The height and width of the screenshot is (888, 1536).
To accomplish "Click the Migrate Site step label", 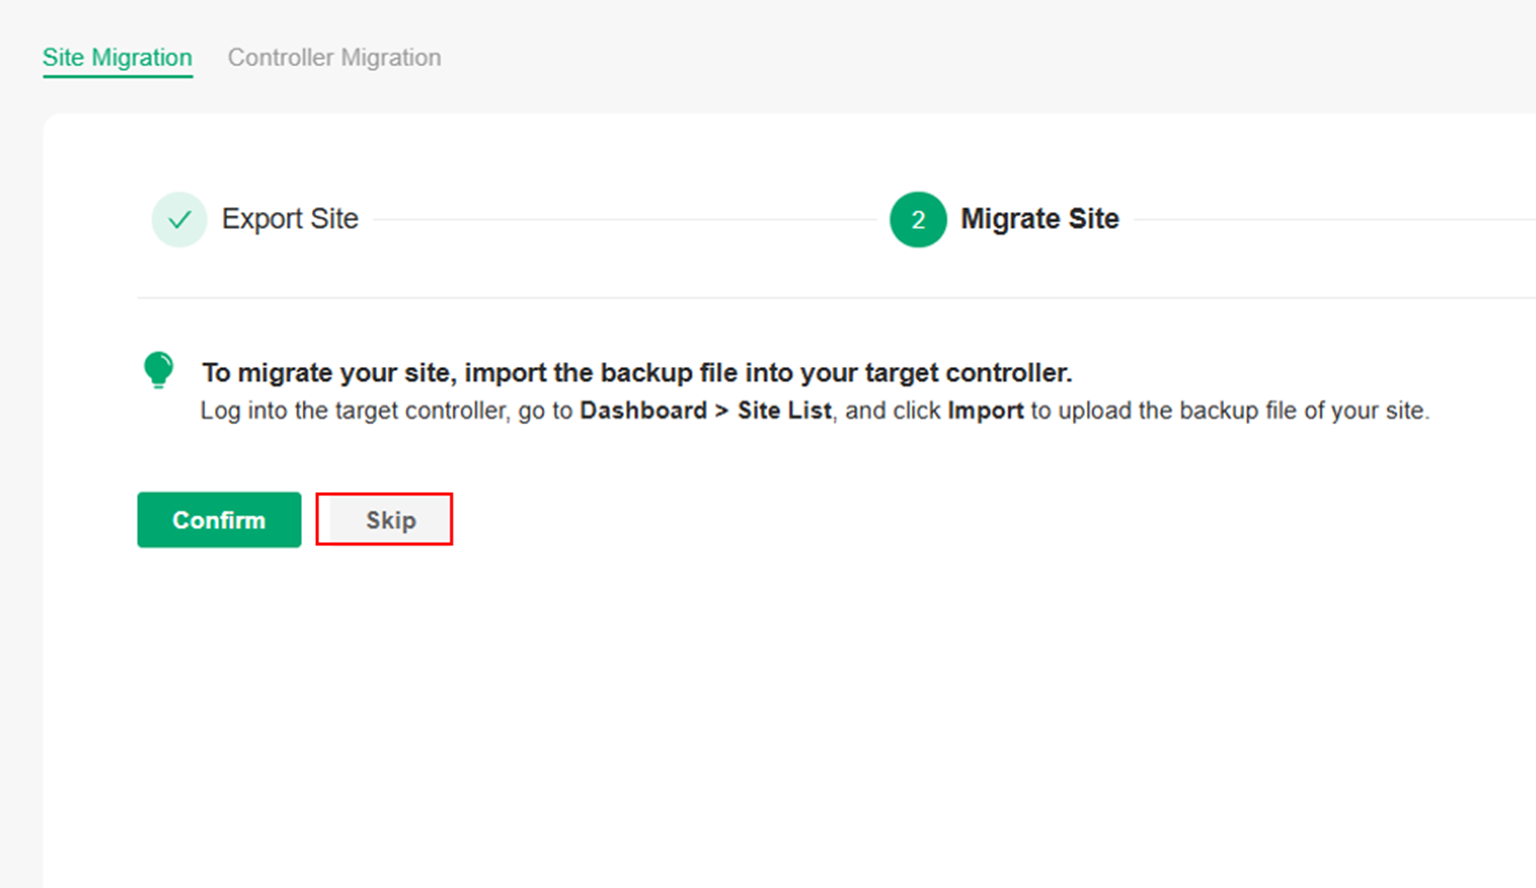I will (1040, 219).
